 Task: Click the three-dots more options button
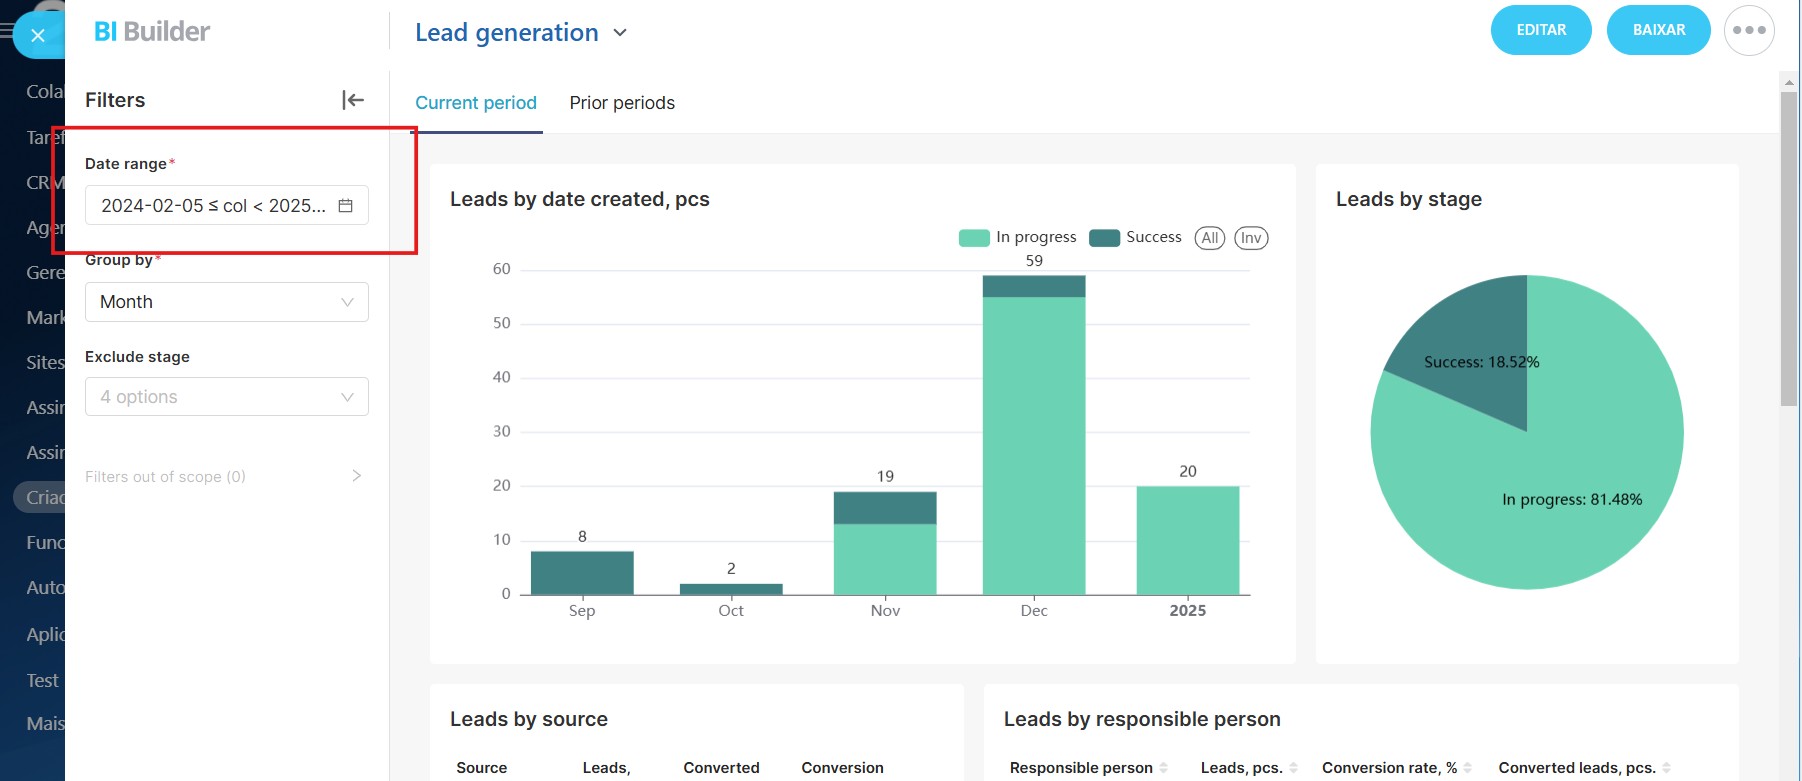(x=1748, y=31)
